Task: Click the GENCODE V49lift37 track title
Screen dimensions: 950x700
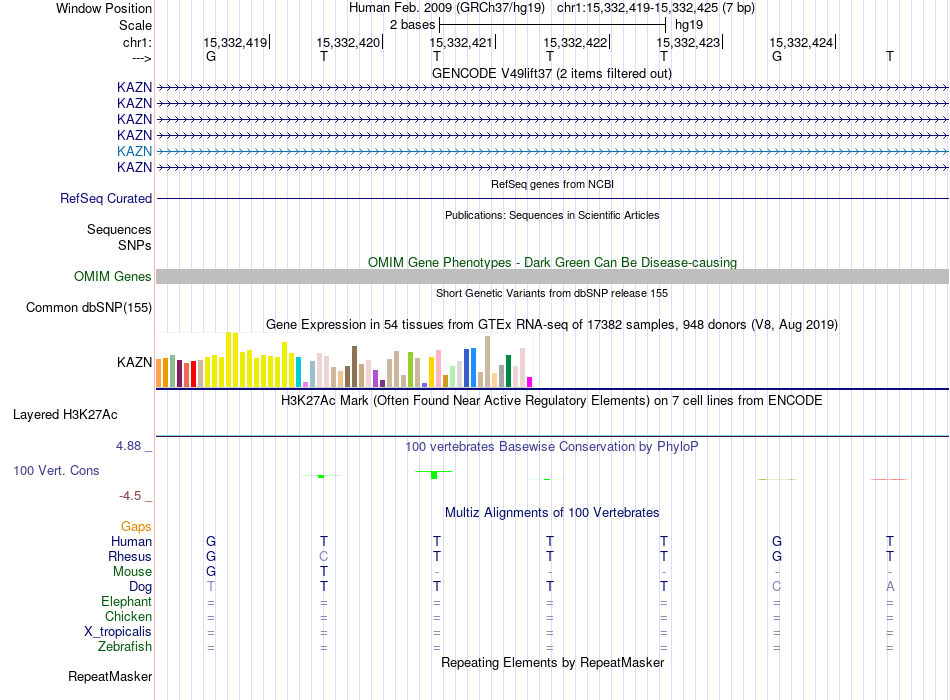Action: point(552,73)
